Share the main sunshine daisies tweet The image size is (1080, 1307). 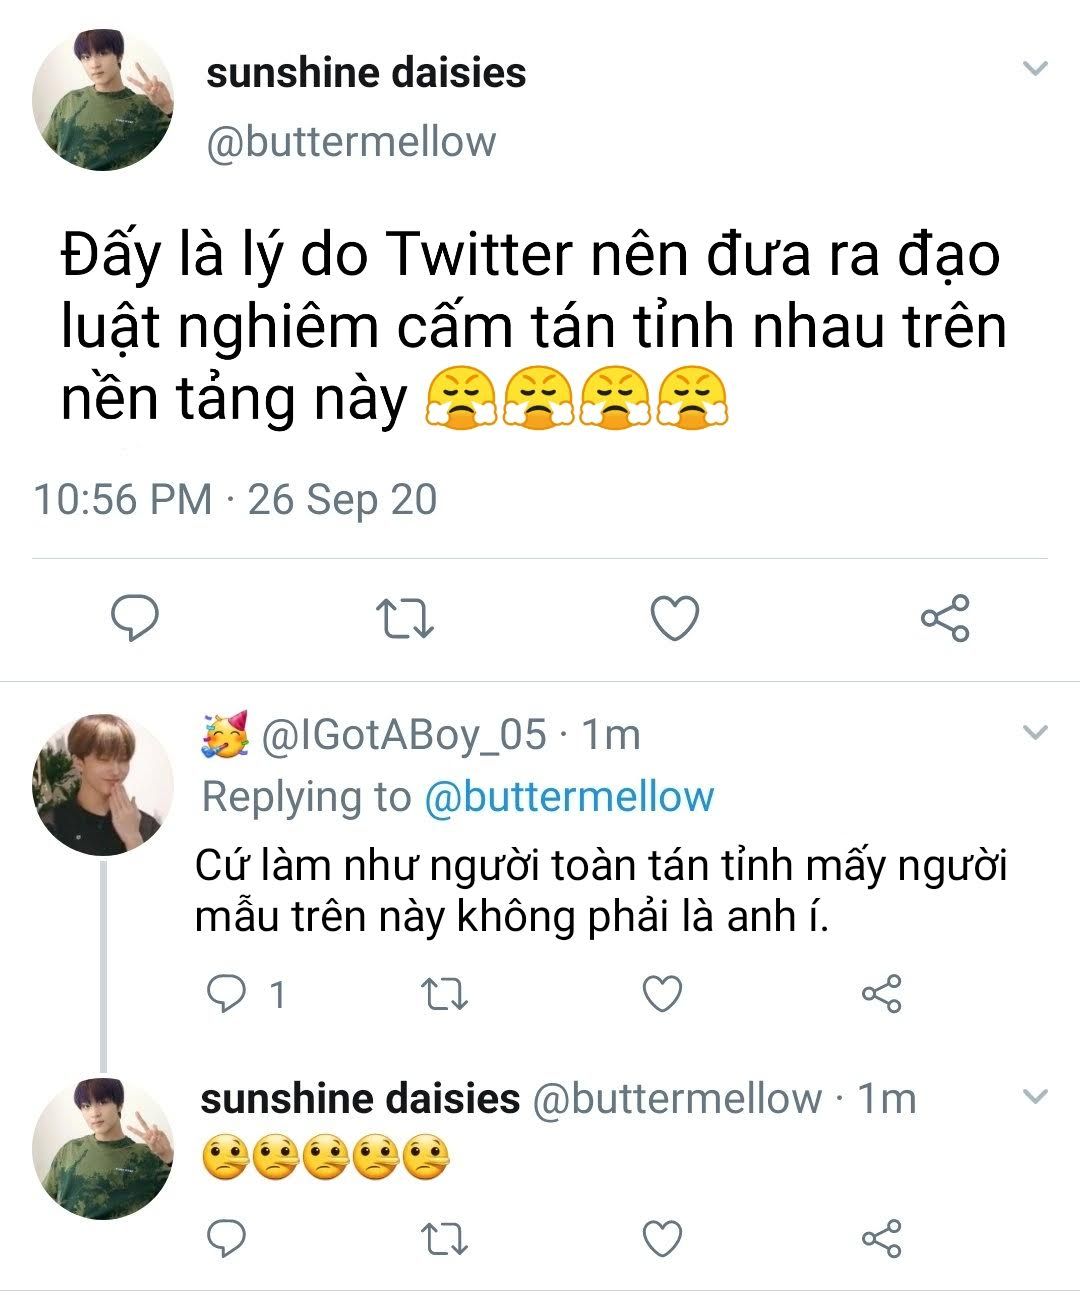945,618
